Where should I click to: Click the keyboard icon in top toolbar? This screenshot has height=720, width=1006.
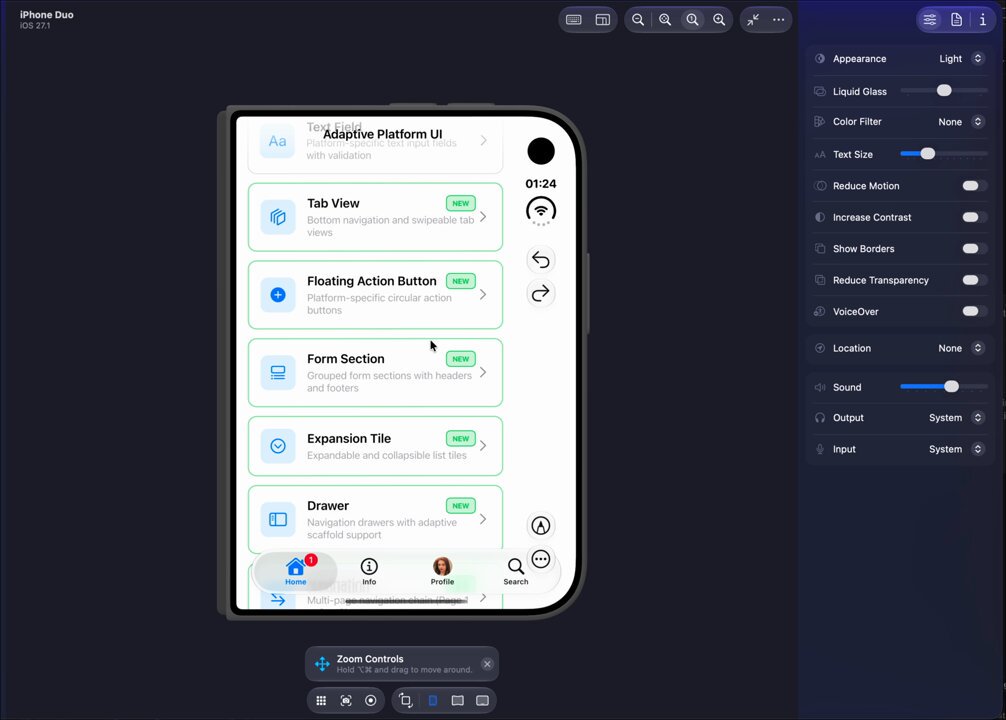pyautogui.click(x=574, y=20)
